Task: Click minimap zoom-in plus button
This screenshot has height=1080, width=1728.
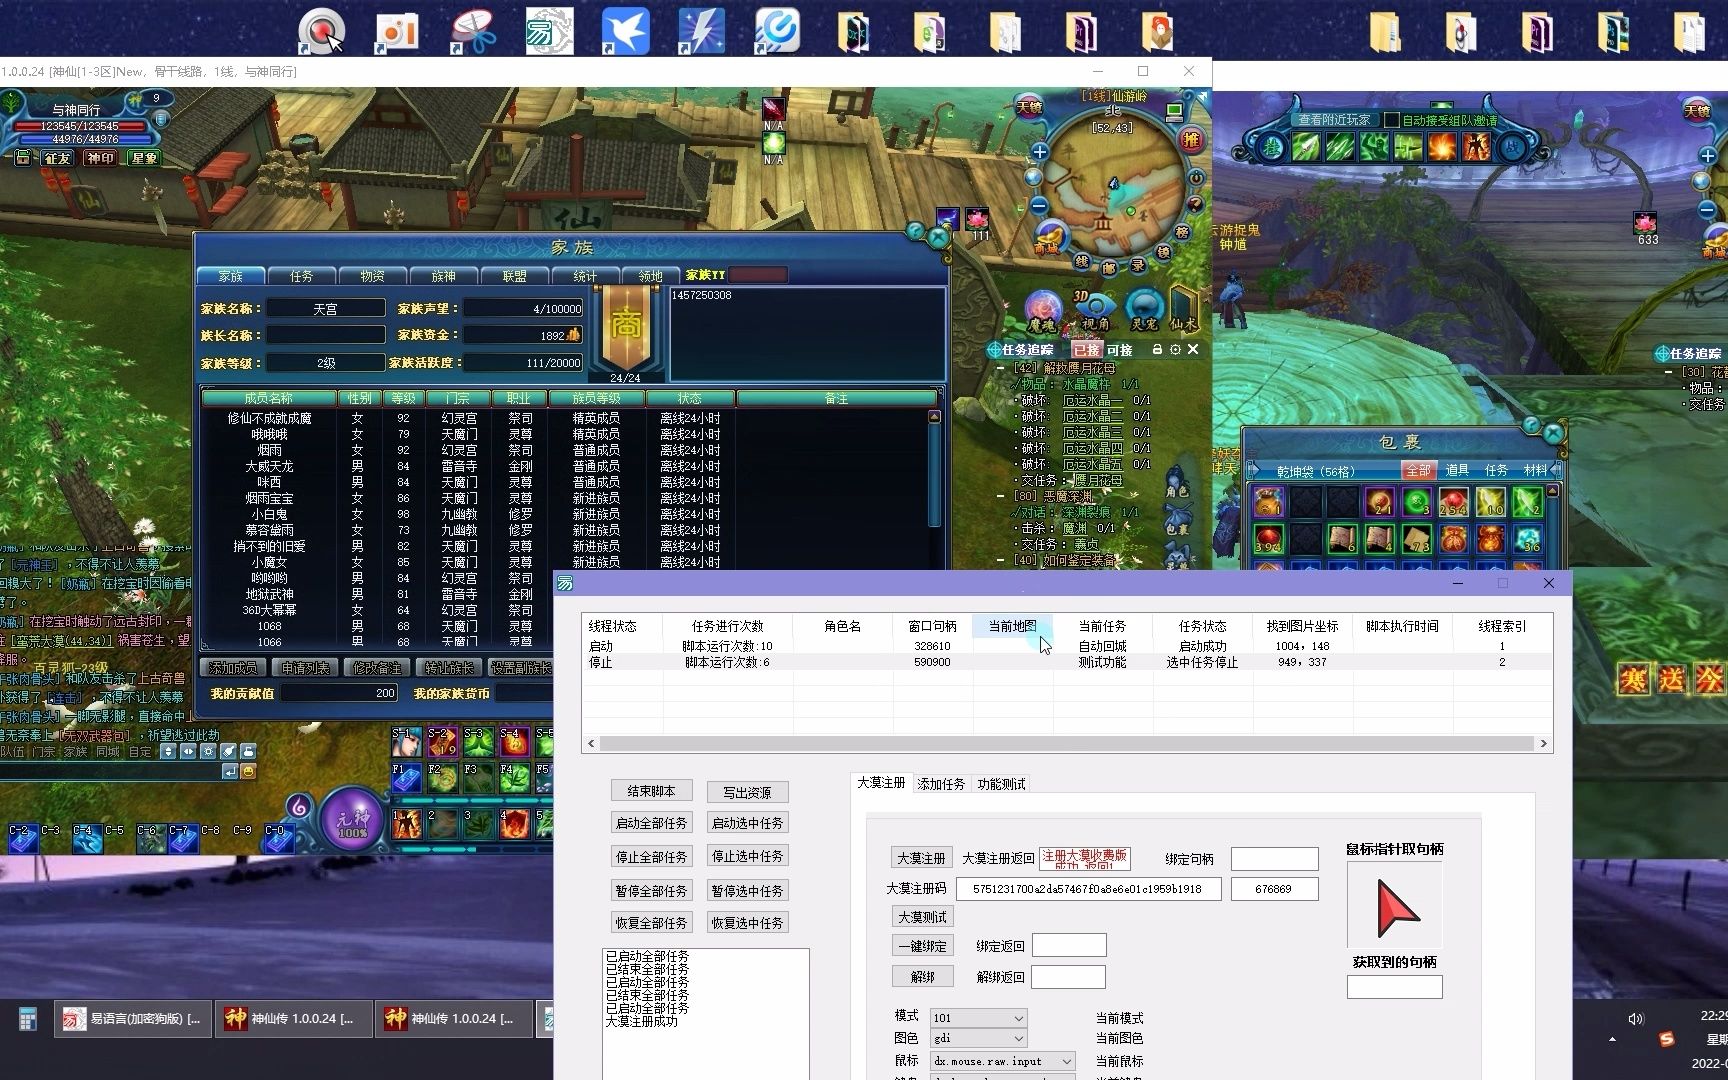Action: [x=1040, y=152]
